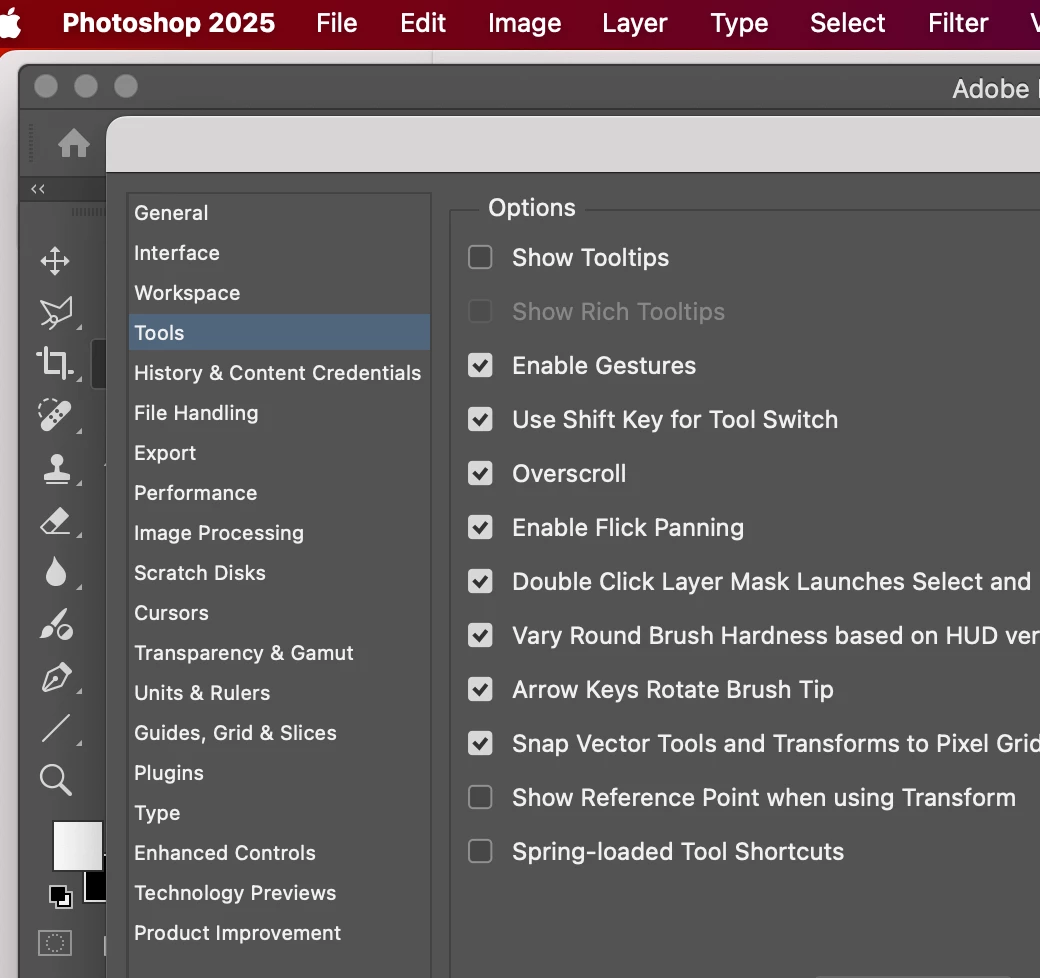The image size is (1040, 978).
Task: Open File Handling preferences
Action: [279, 413]
